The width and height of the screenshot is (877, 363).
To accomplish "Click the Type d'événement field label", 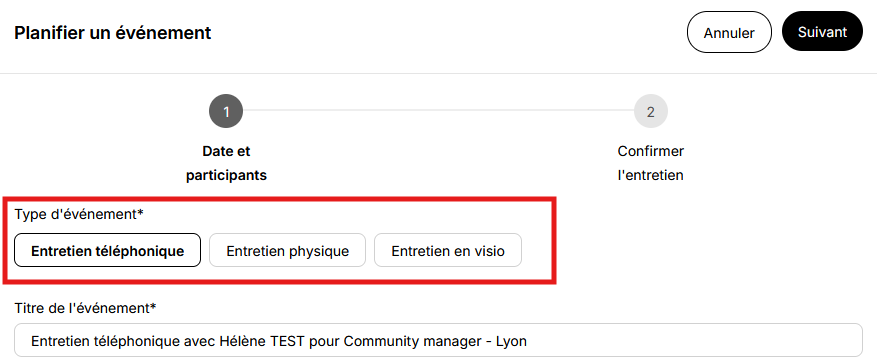I will (x=79, y=214).
